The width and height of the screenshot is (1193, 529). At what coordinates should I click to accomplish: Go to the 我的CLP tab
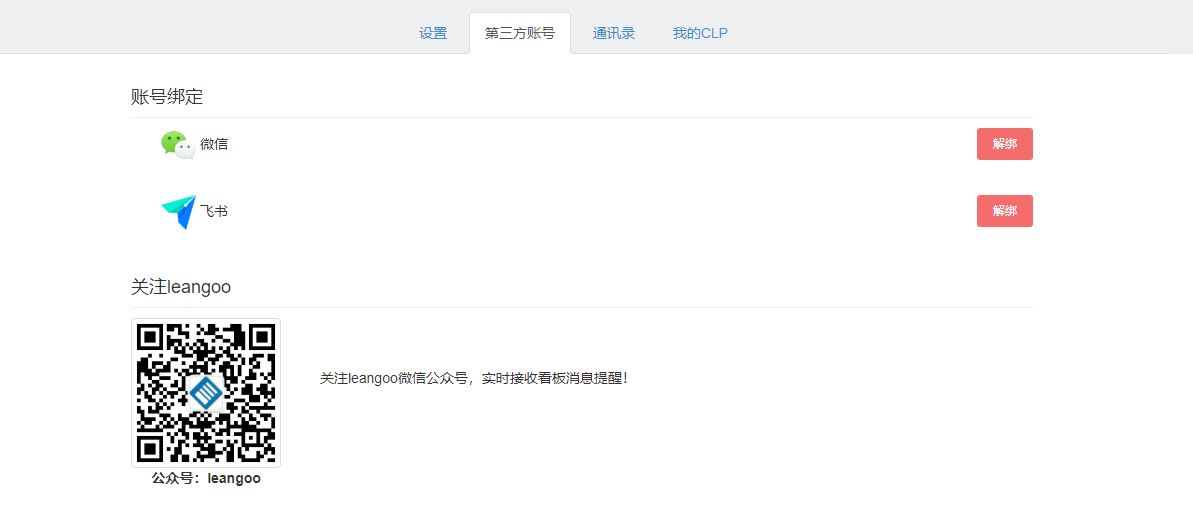[x=700, y=33]
